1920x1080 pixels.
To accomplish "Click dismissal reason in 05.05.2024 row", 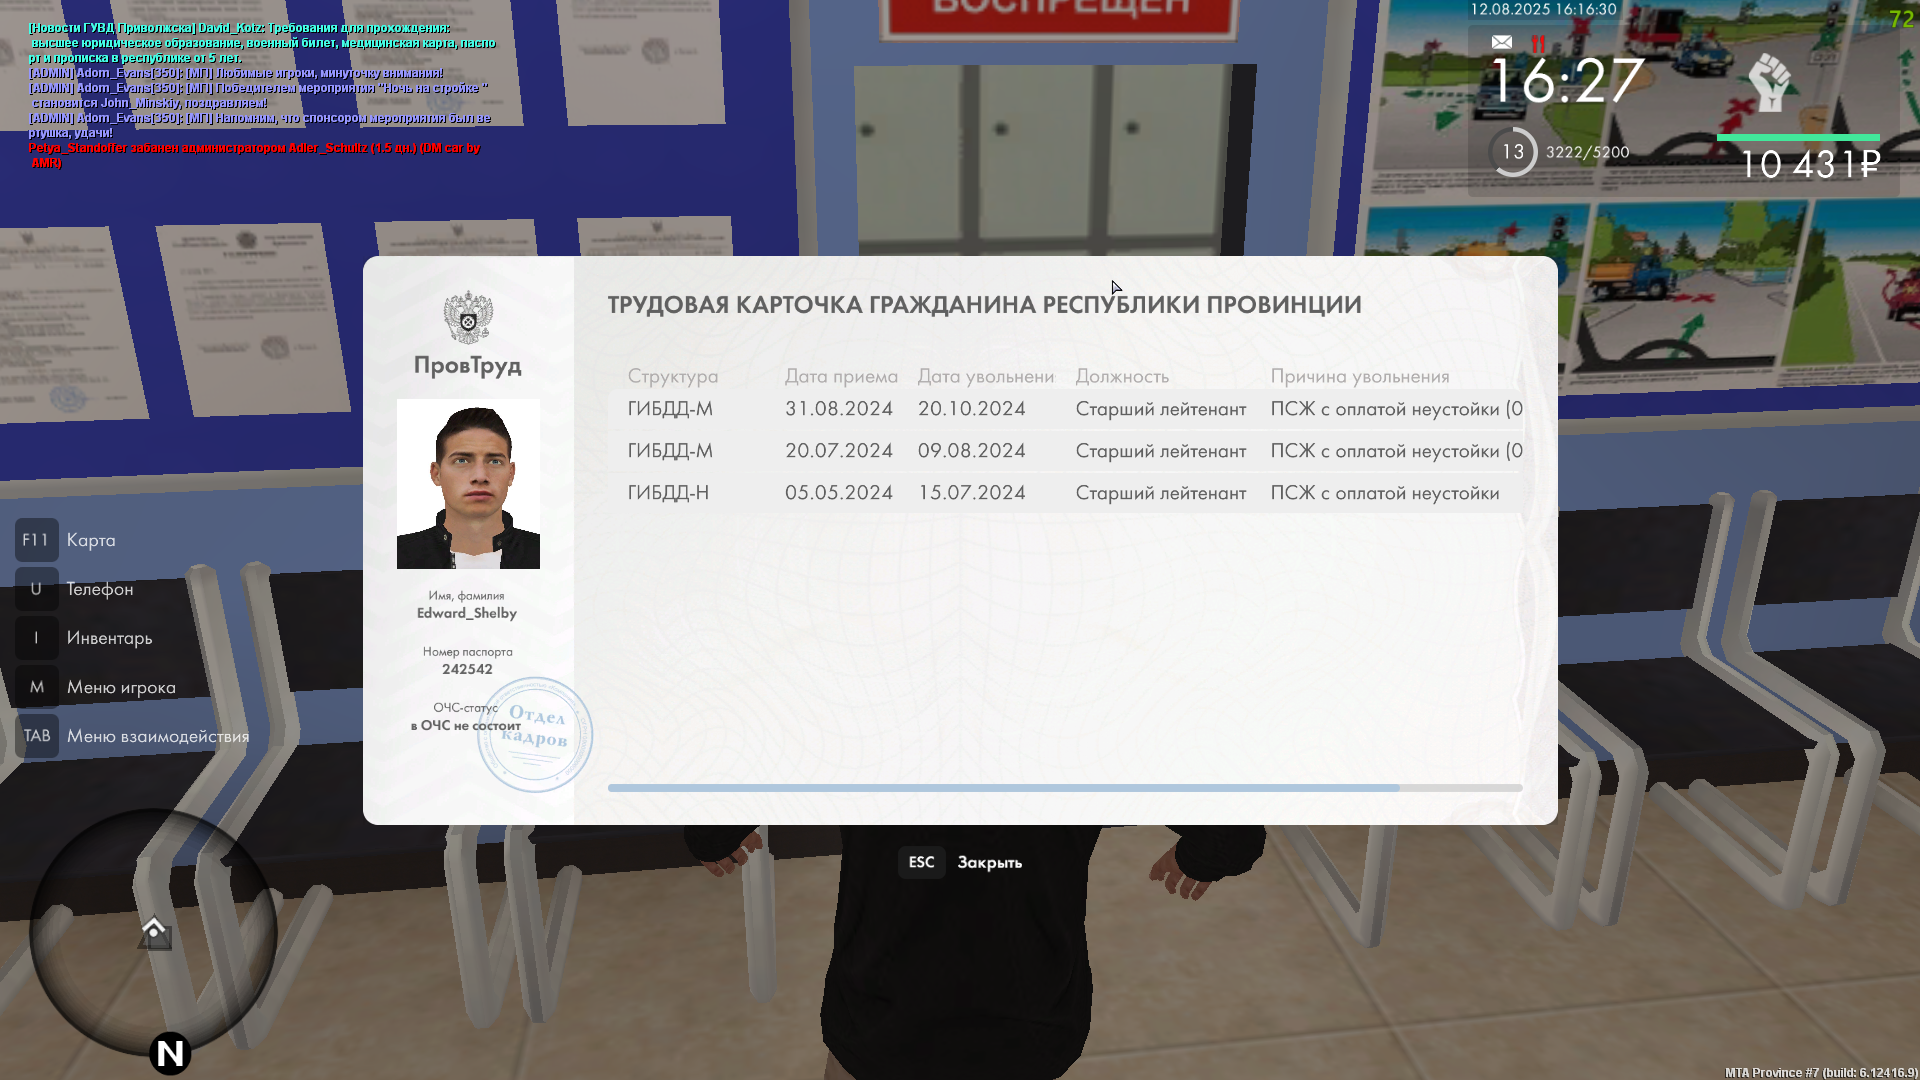I will click(1385, 493).
